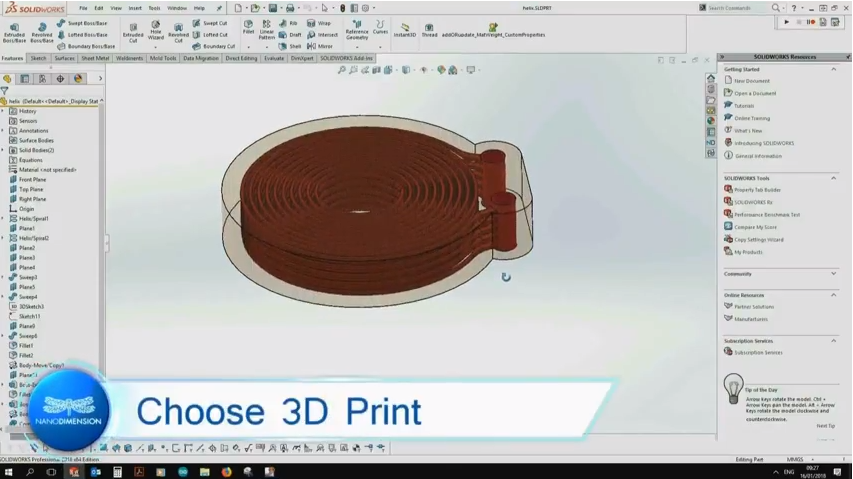Select the Extruded Boss/Base tool
Viewport: 853px width, 479px height.
(14, 33)
